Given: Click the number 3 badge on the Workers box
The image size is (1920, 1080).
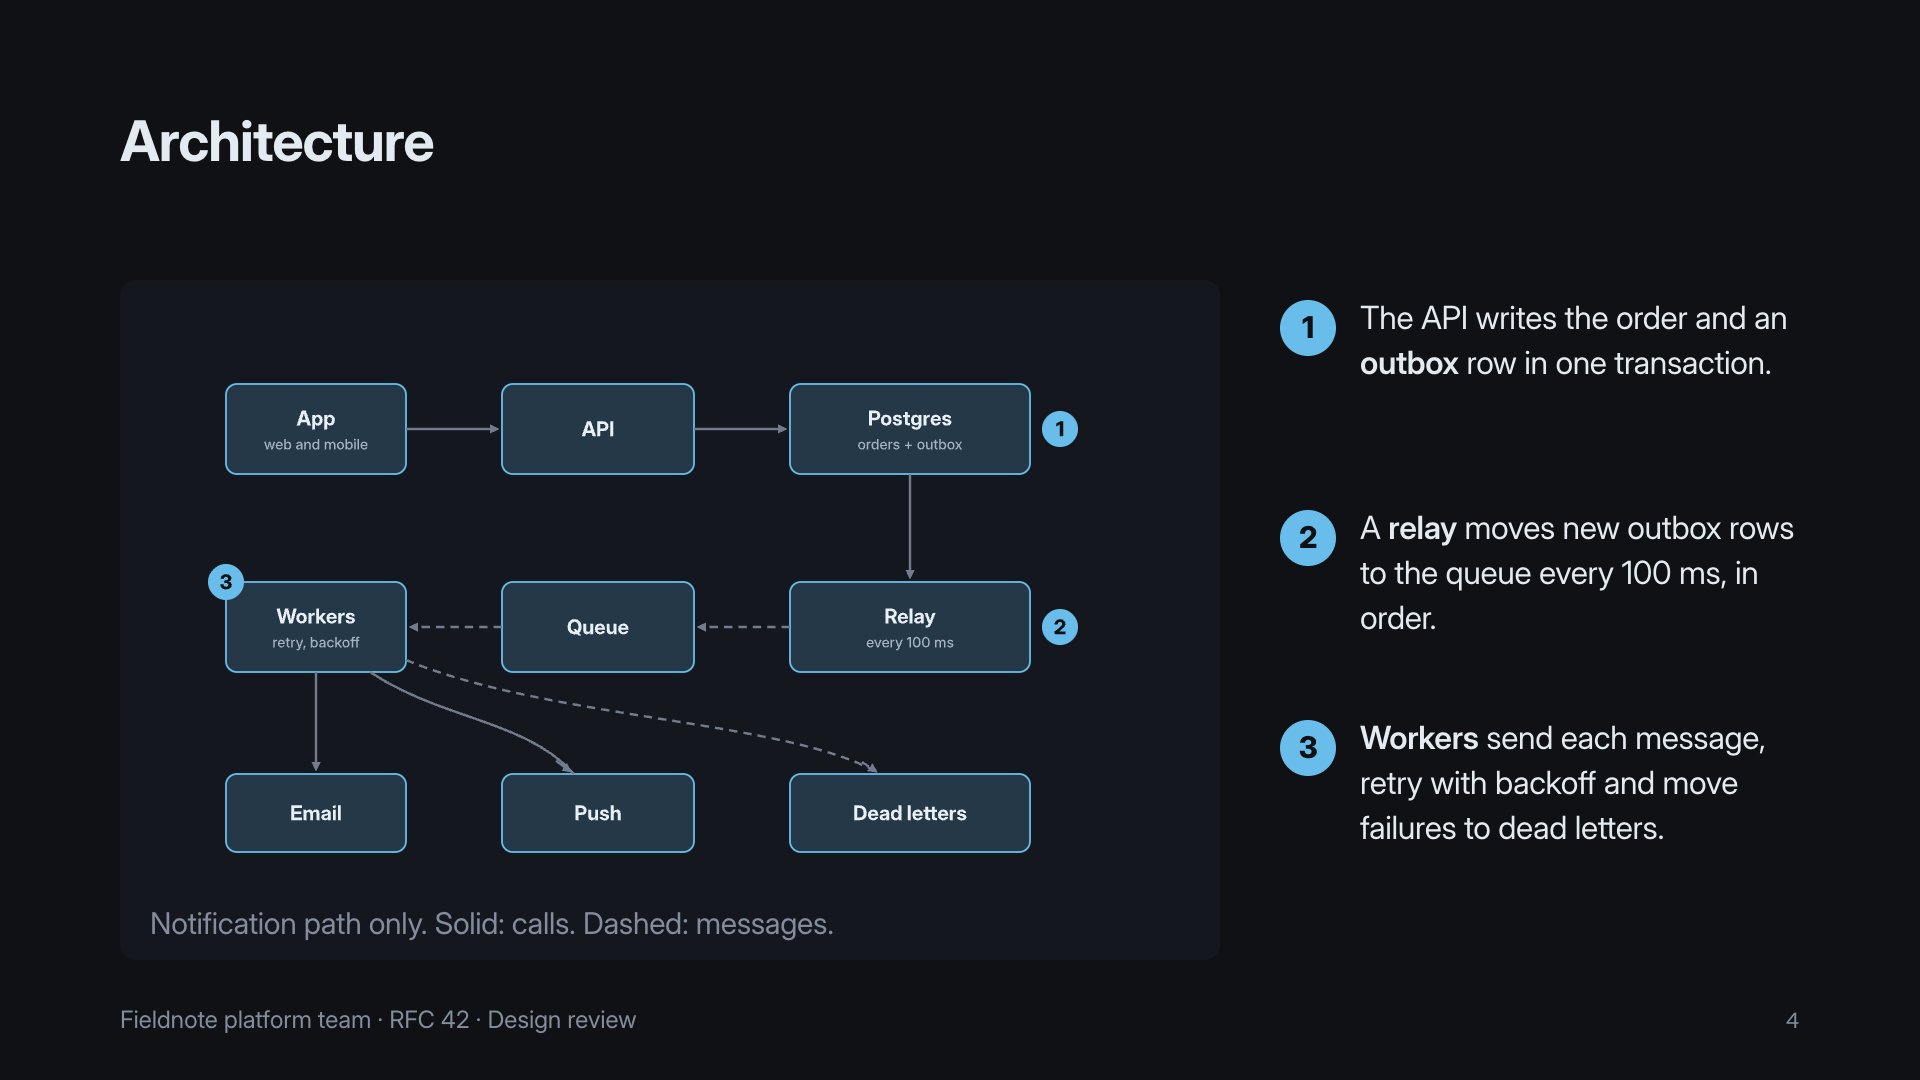Looking at the screenshot, I should click(x=226, y=581).
